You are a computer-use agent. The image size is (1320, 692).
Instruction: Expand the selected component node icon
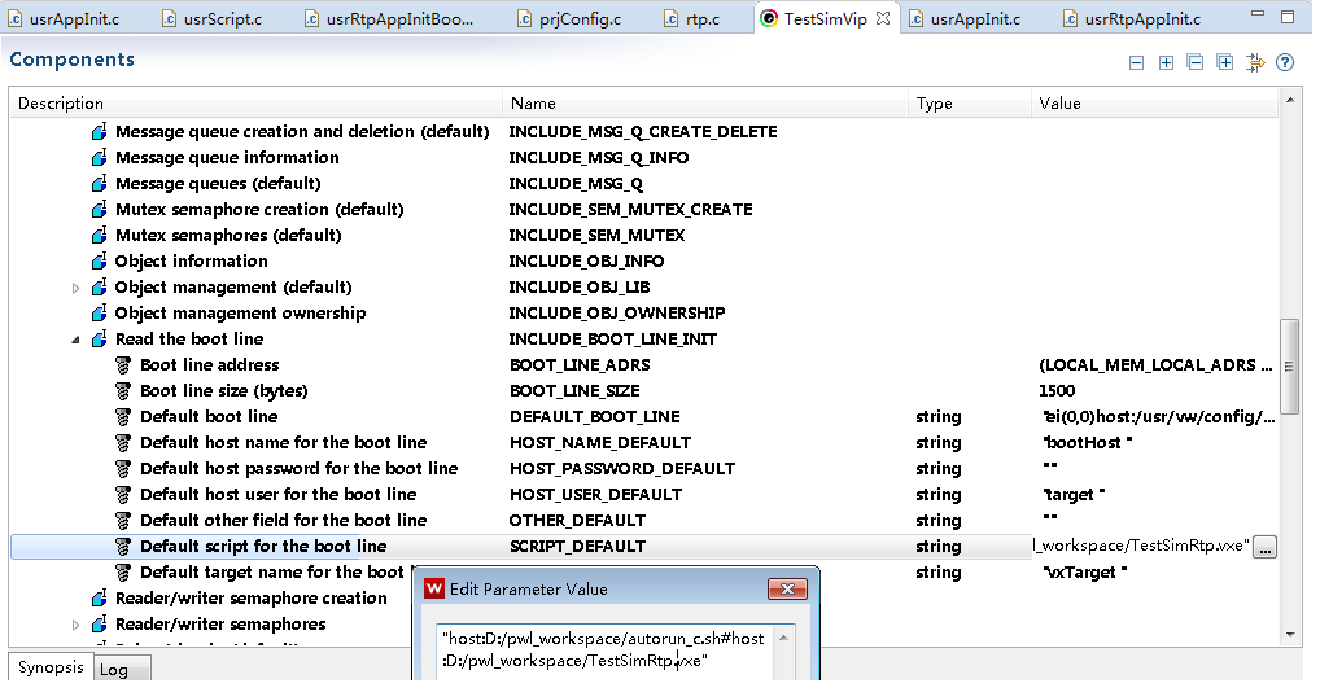tap(1166, 62)
